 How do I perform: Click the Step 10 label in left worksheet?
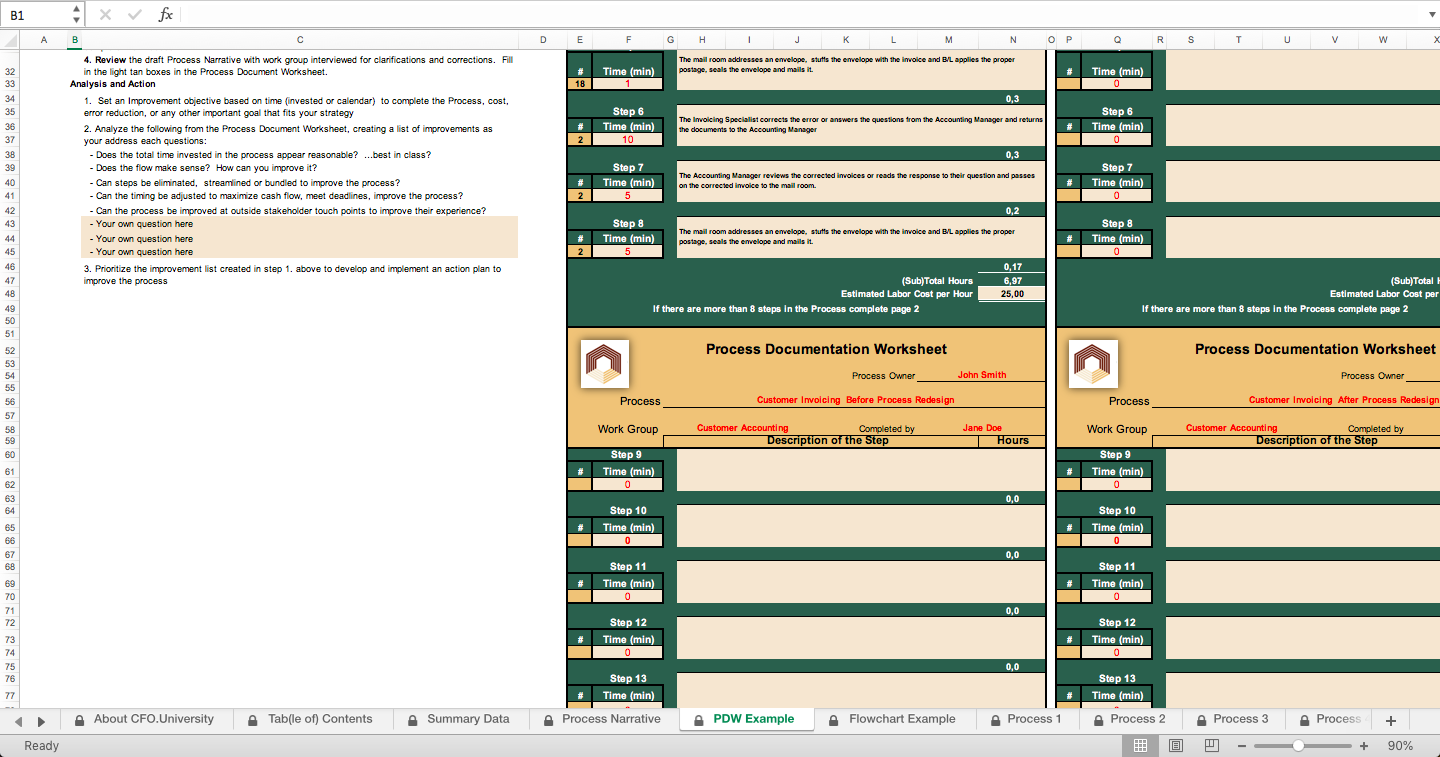(628, 511)
